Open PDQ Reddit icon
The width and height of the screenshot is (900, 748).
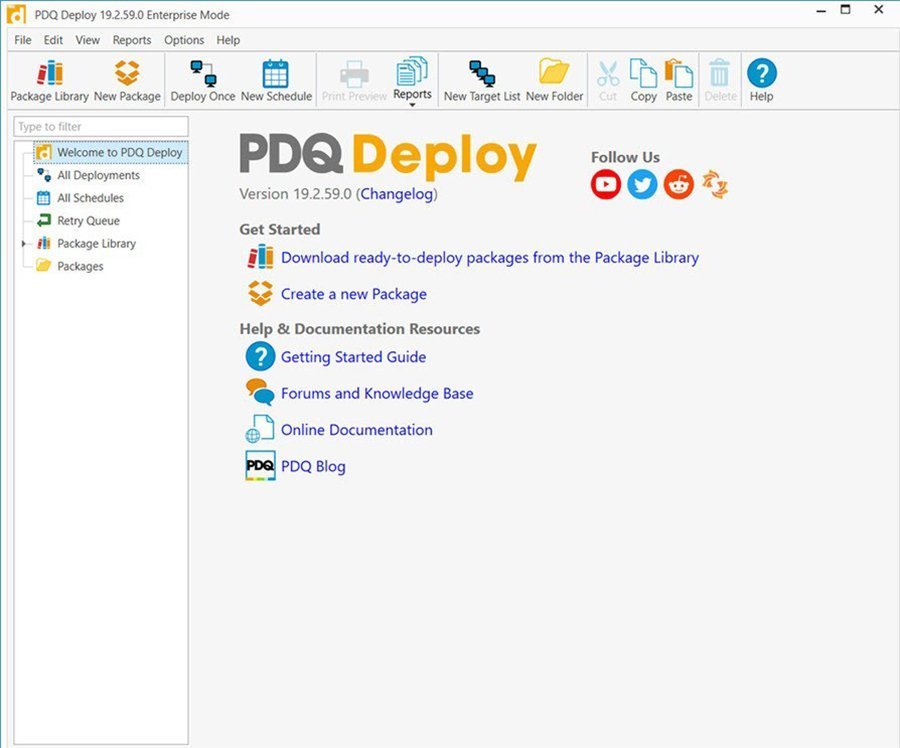(678, 184)
